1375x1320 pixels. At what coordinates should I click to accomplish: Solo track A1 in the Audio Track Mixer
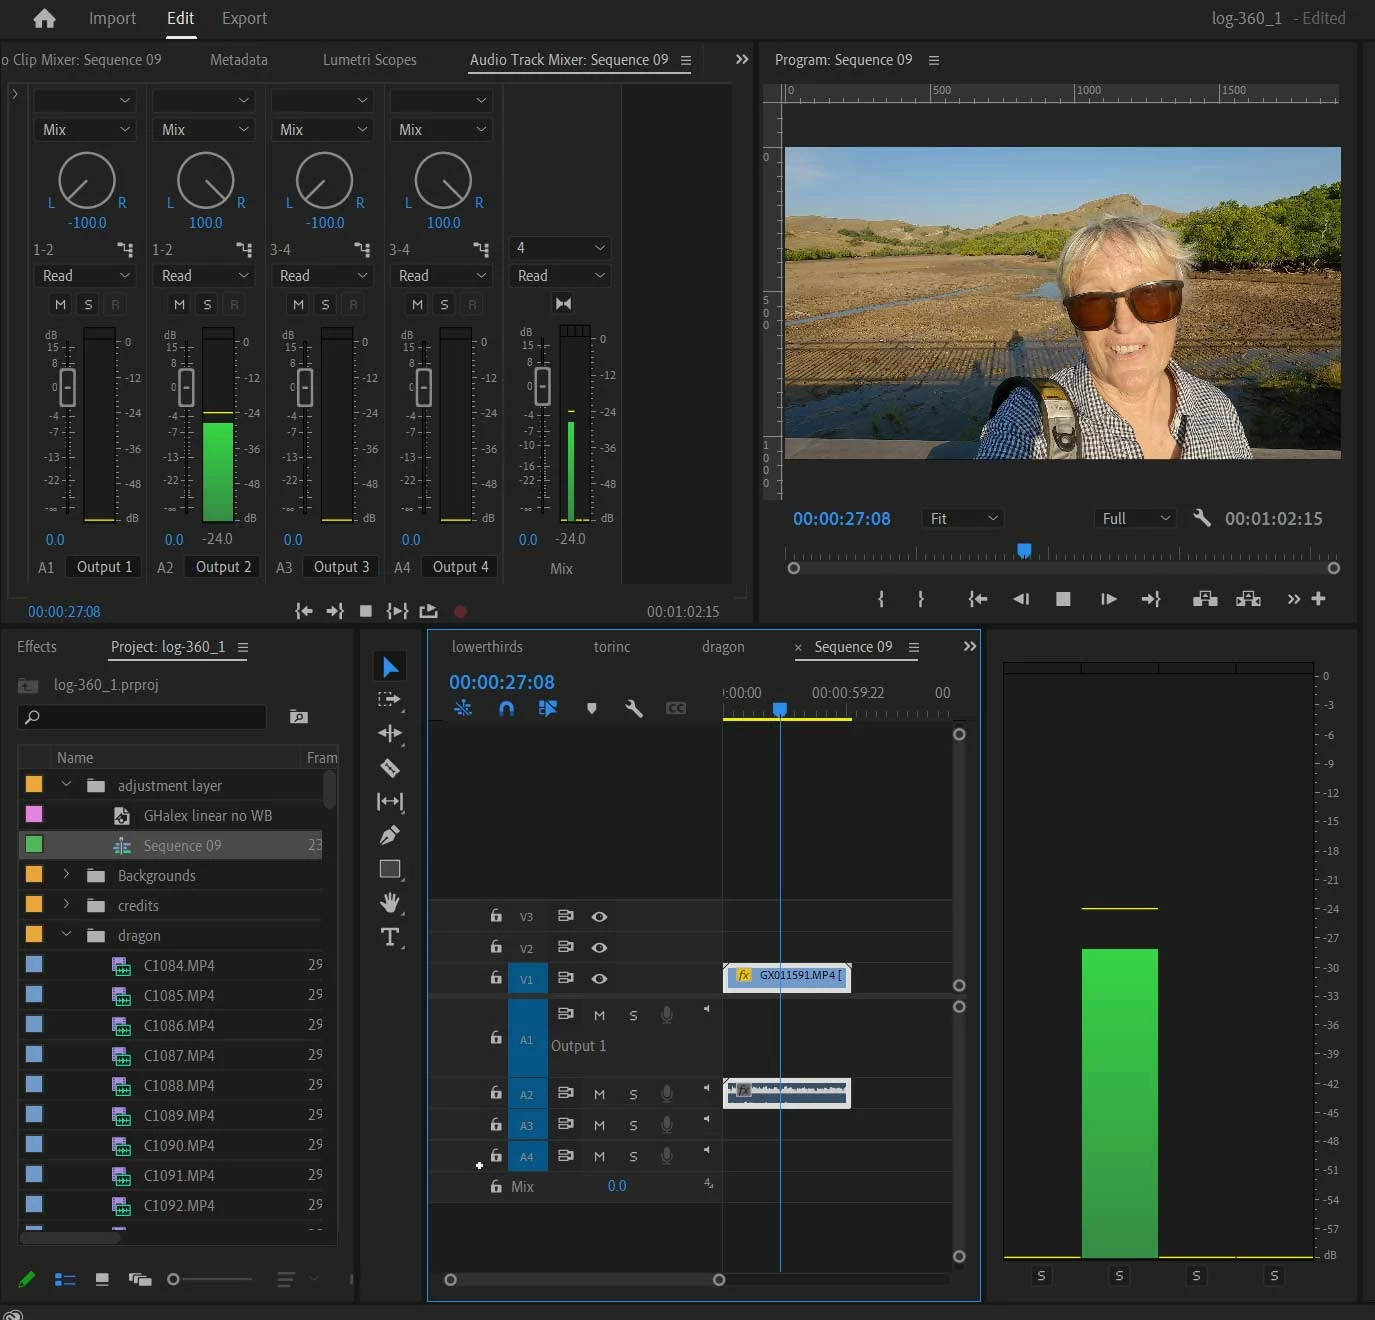tap(88, 304)
